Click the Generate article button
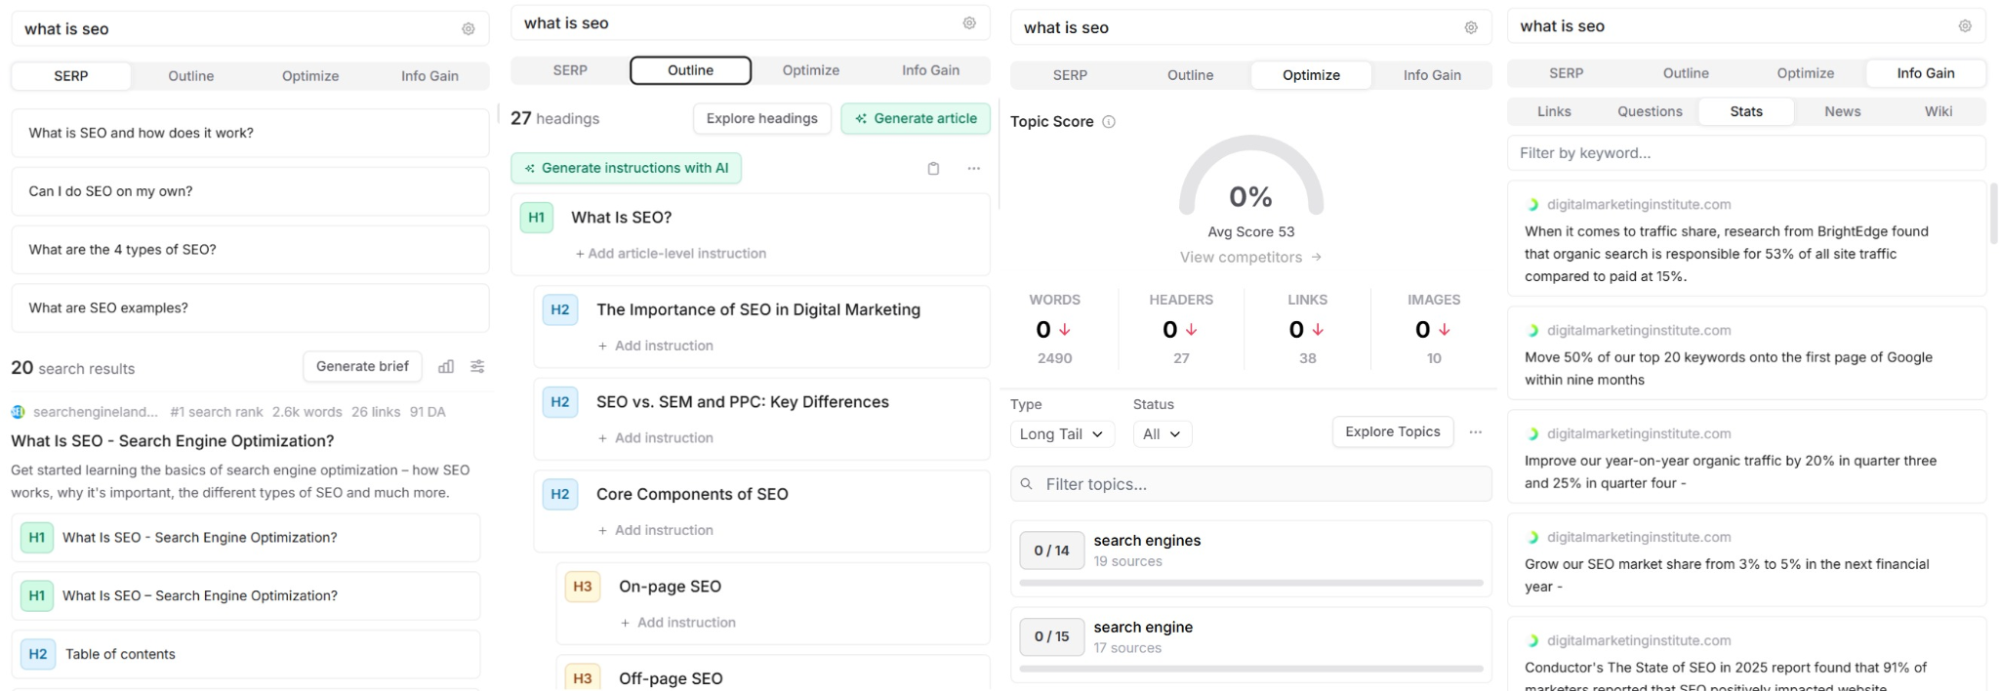The width and height of the screenshot is (1999, 692). tap(916, 119)
